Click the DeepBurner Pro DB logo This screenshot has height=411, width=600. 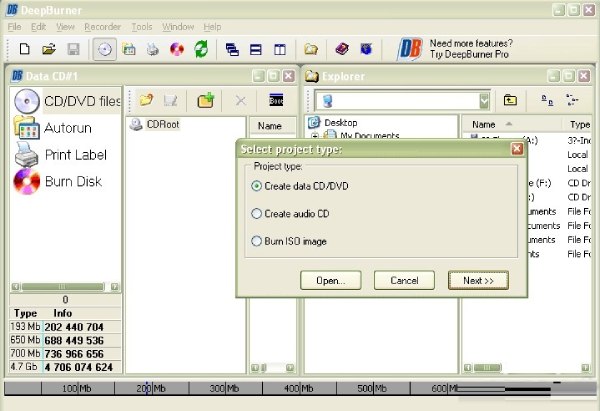[410, 49]
